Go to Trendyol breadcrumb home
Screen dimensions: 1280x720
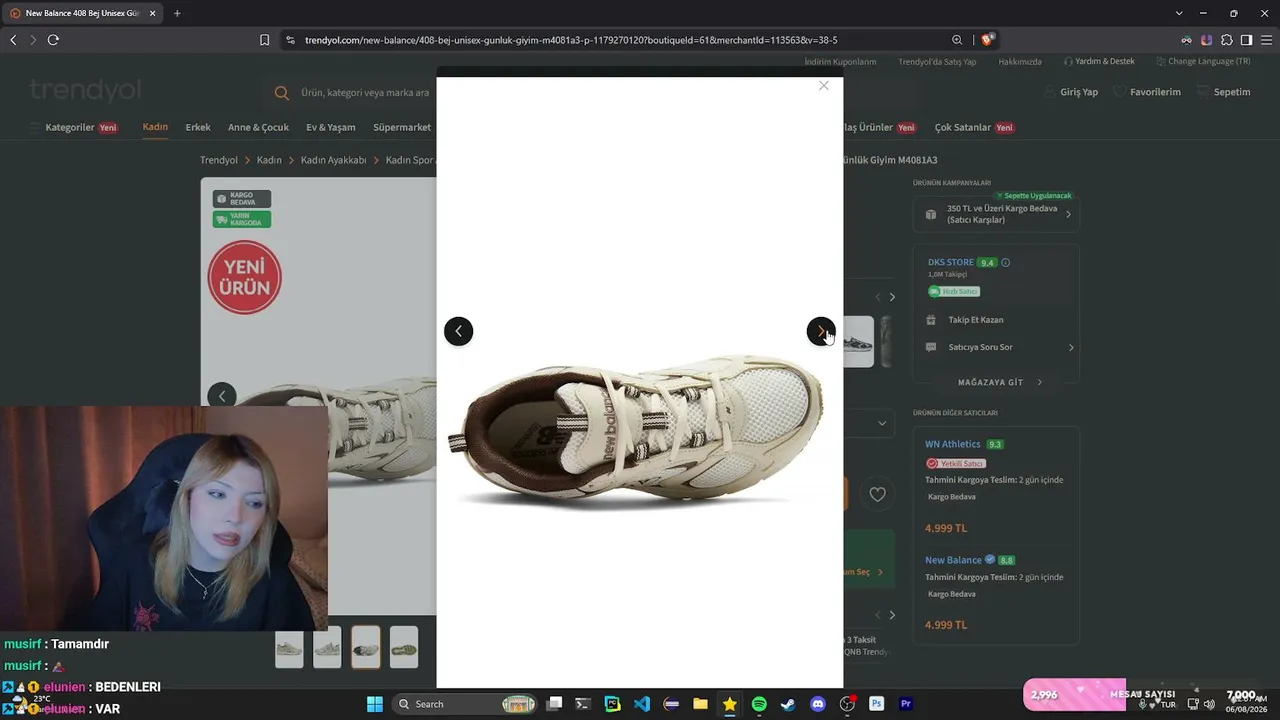click(x=219, y=160)
